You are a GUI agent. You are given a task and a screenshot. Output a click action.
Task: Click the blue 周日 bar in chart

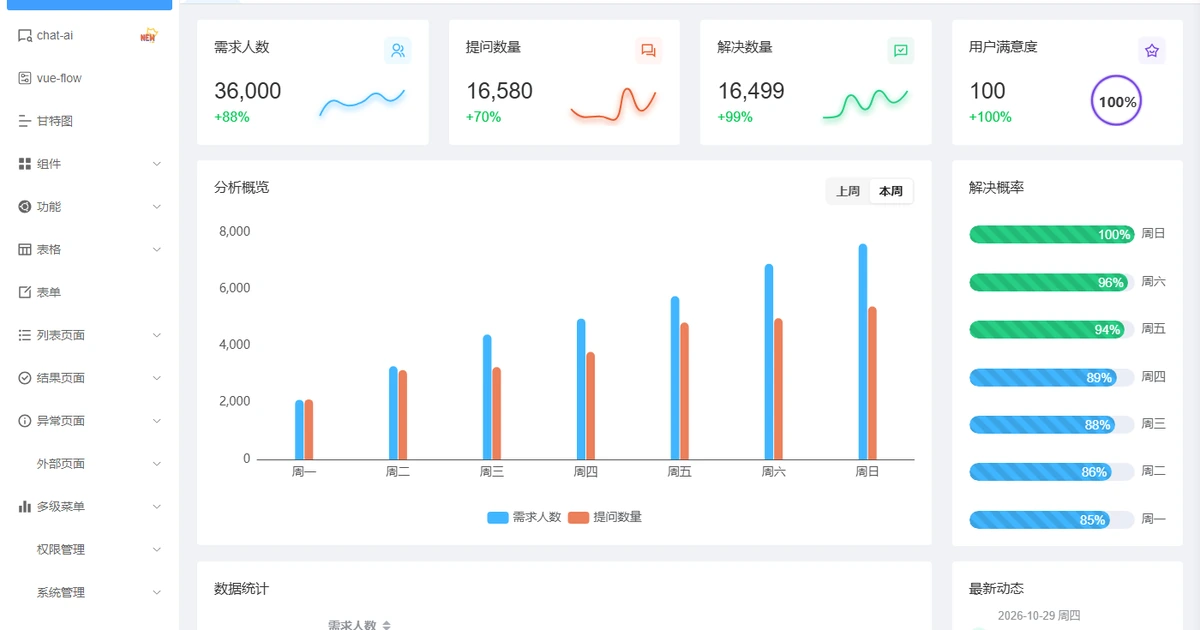[863, 351]
